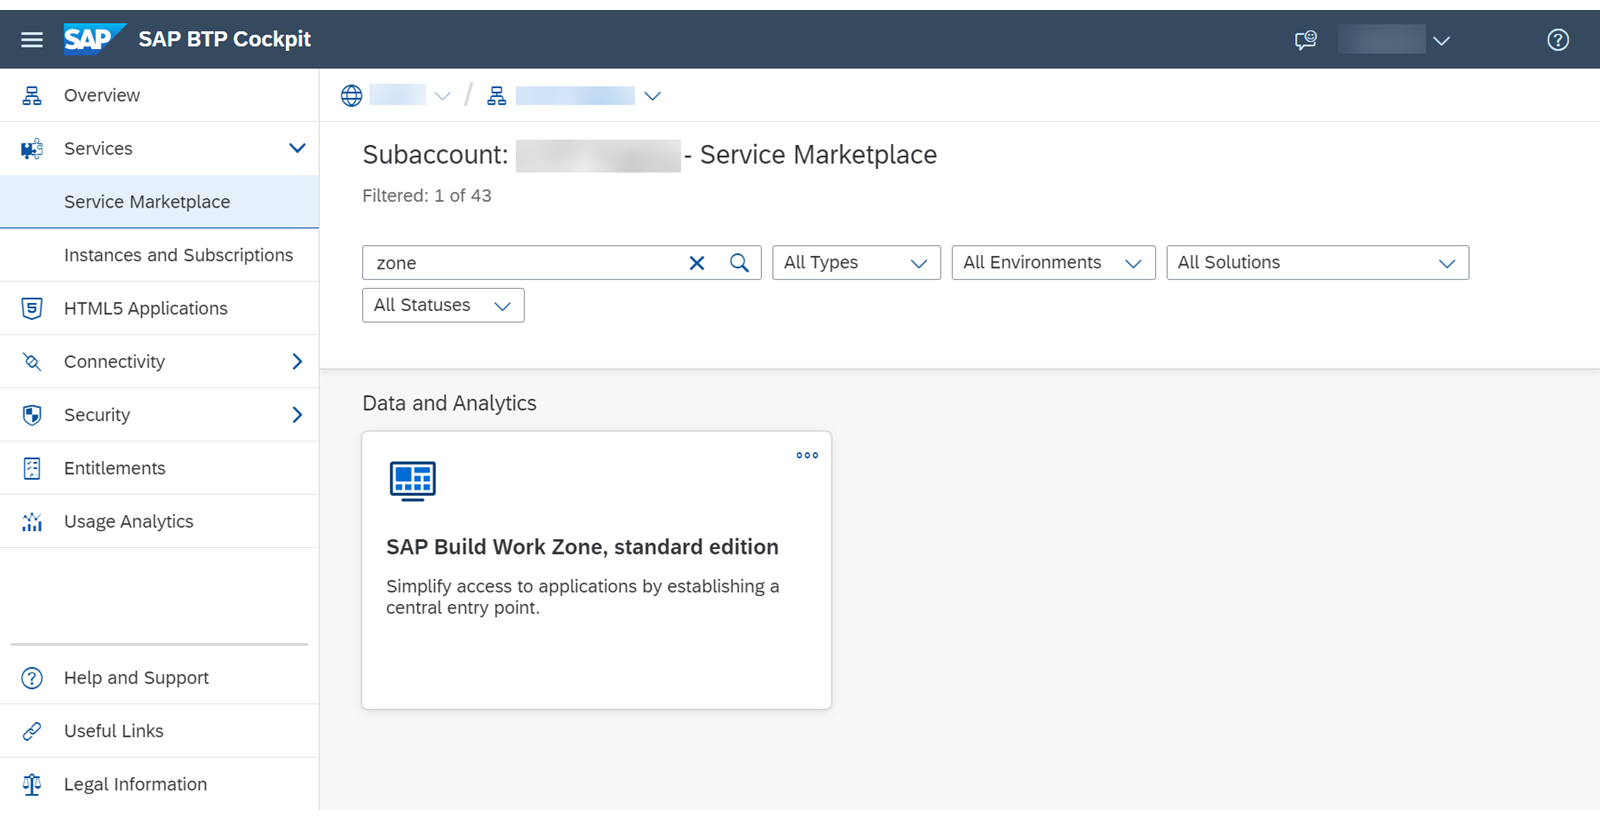Click the SAP BTP Cockpit title

[x=225, y=39]
